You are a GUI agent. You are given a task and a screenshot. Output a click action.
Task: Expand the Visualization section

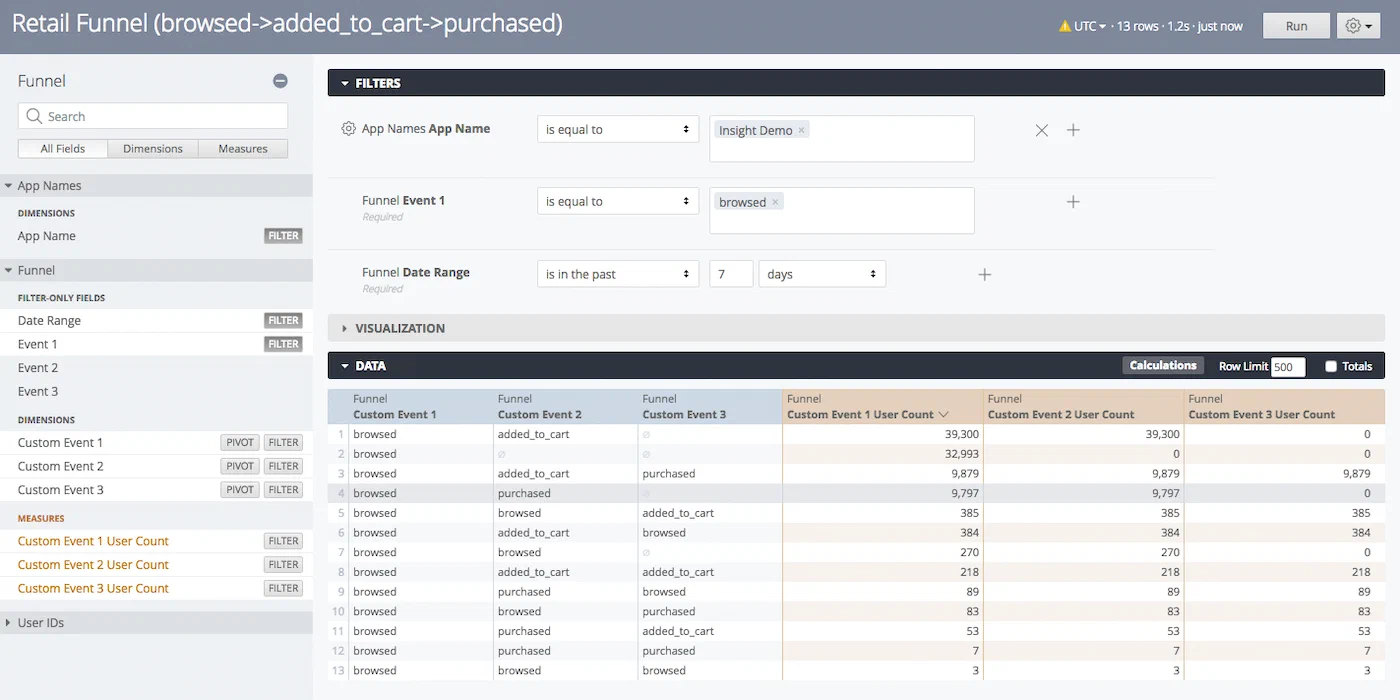[x=400, y=328]
